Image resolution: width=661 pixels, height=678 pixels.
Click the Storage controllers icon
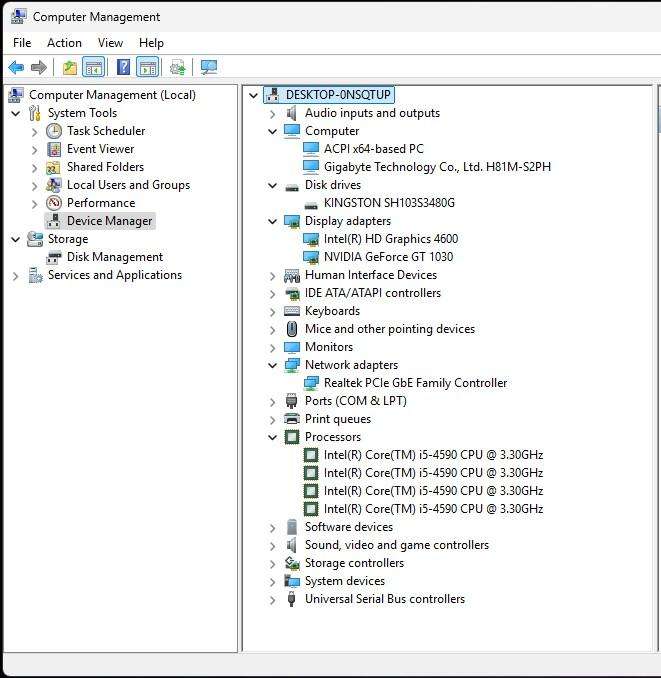(292, 563)
